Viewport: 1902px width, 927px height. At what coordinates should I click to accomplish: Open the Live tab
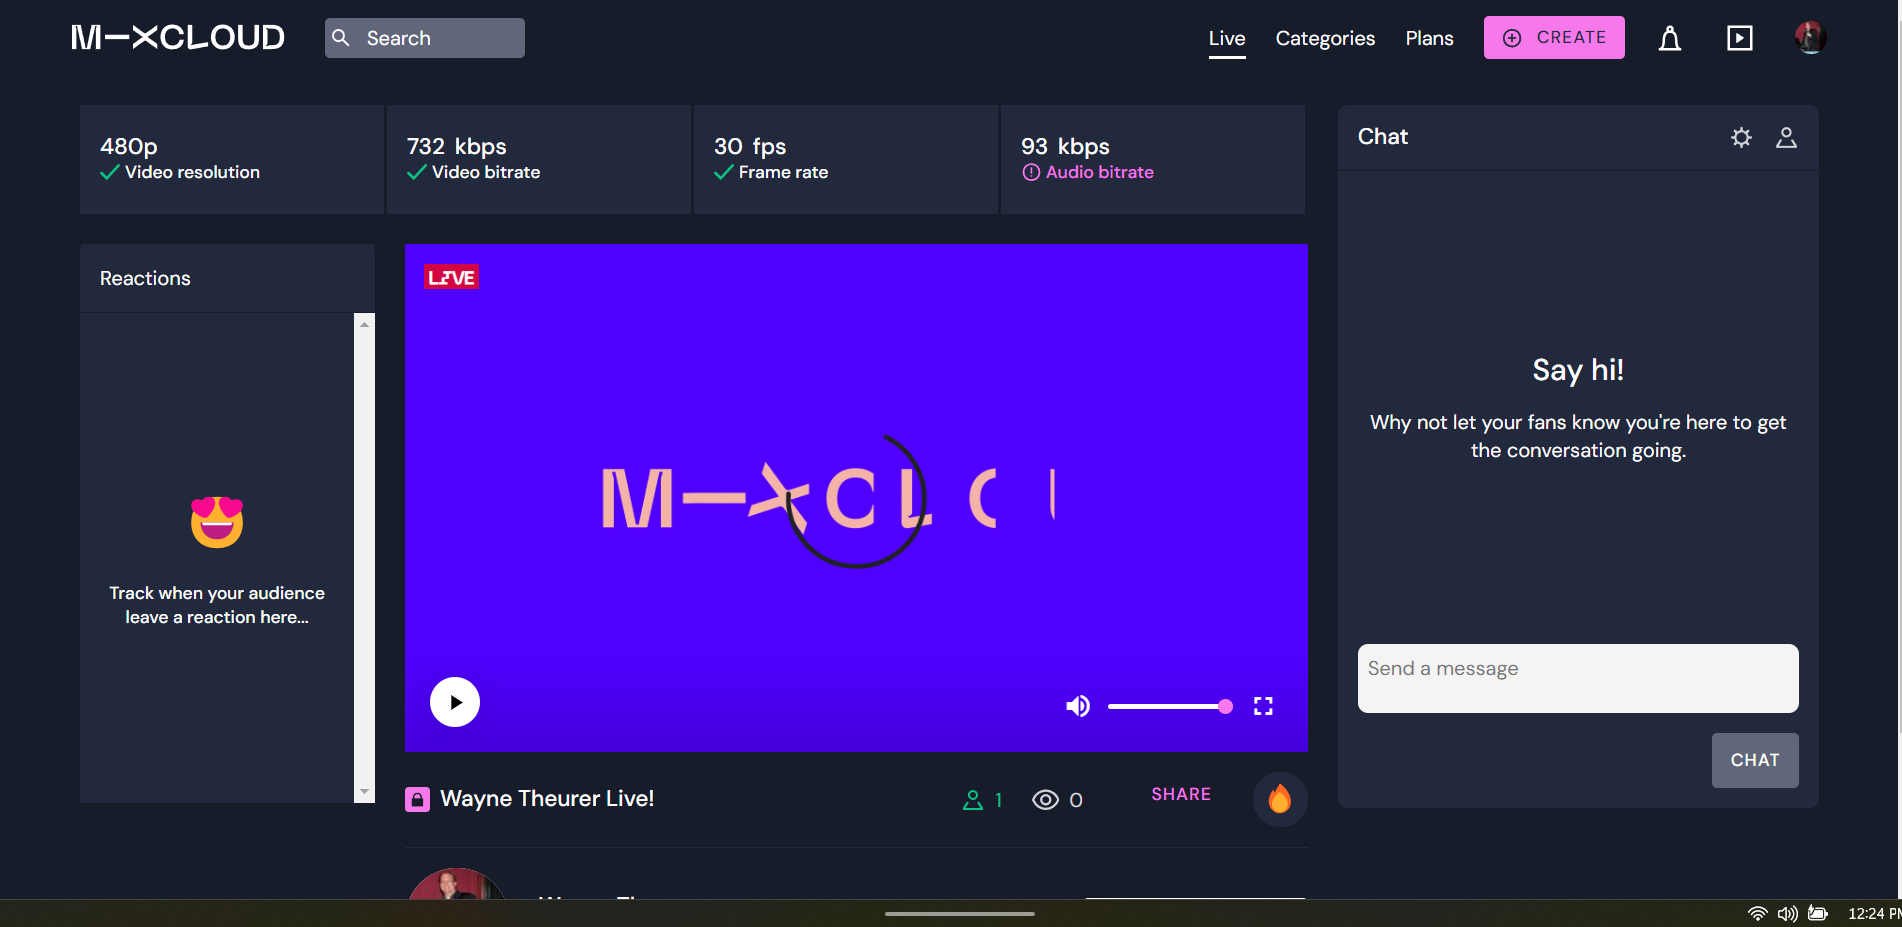(1227, 38)
